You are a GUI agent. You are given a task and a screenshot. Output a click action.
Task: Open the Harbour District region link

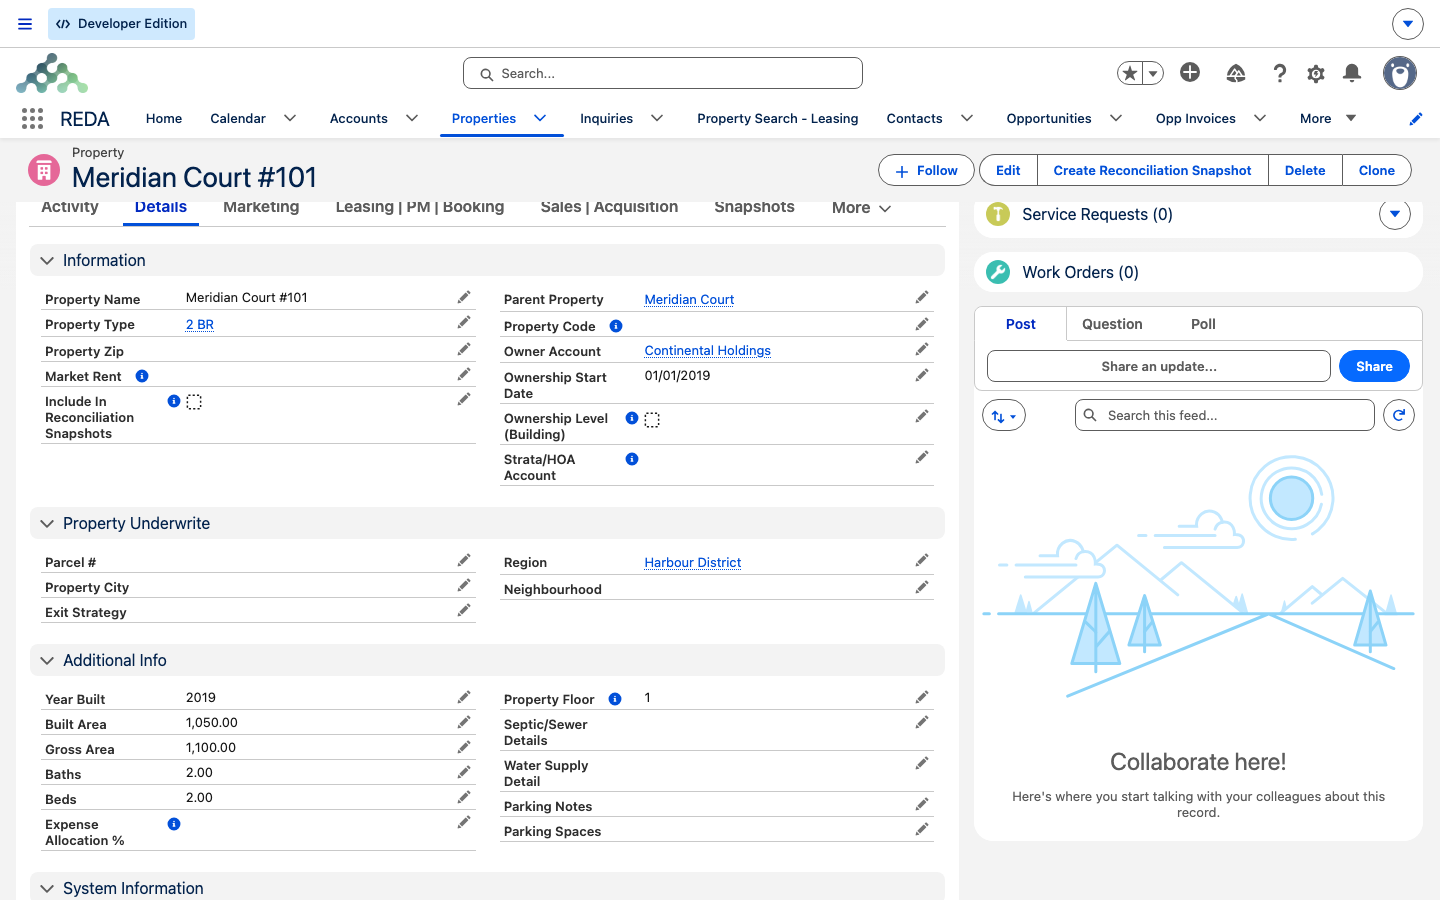[x=693, y=562]
